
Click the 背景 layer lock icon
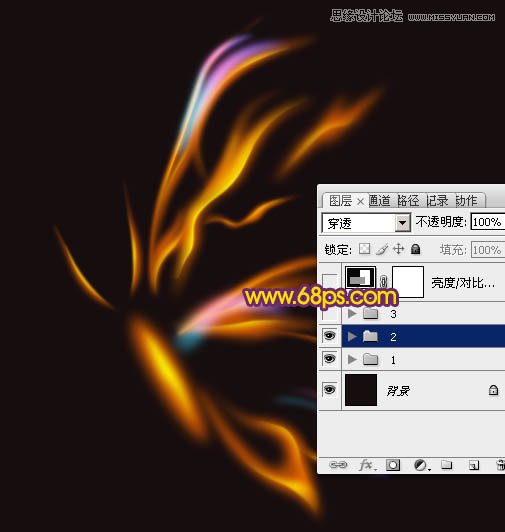click(x=493, y=390)
